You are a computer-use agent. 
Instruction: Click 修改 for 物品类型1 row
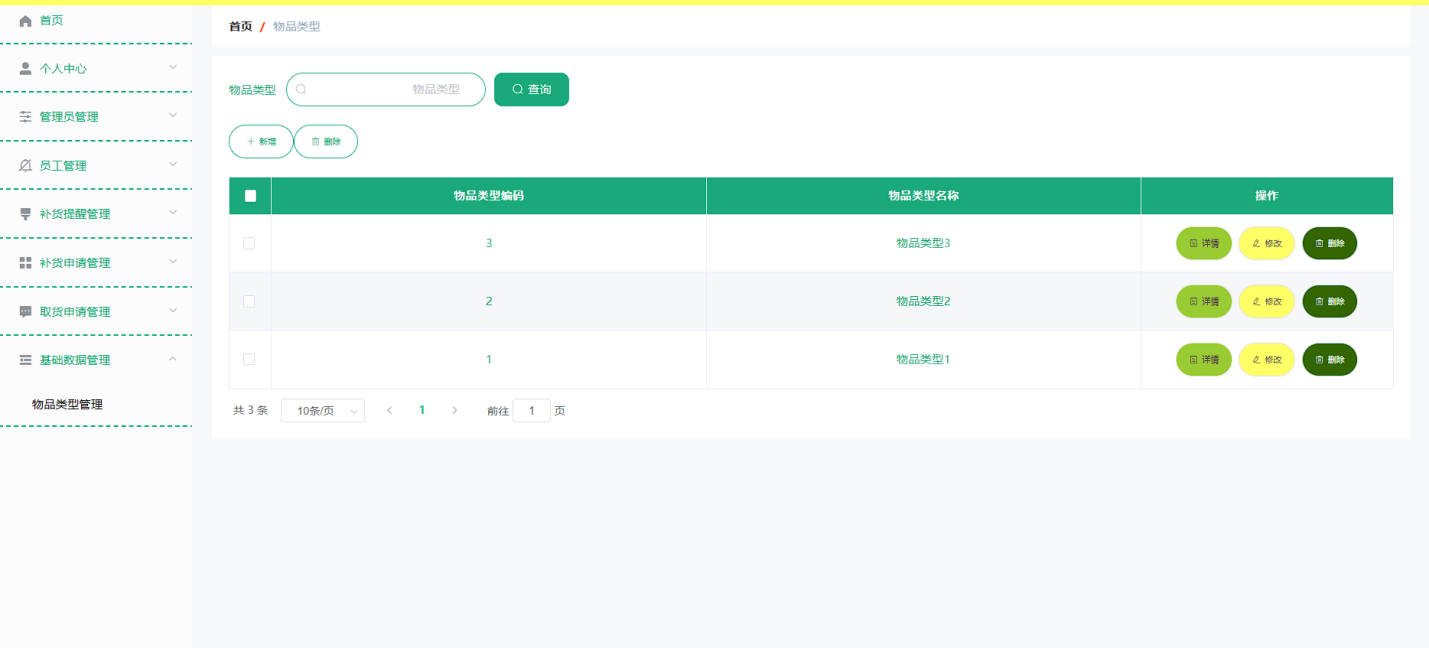pos(1267,359)
